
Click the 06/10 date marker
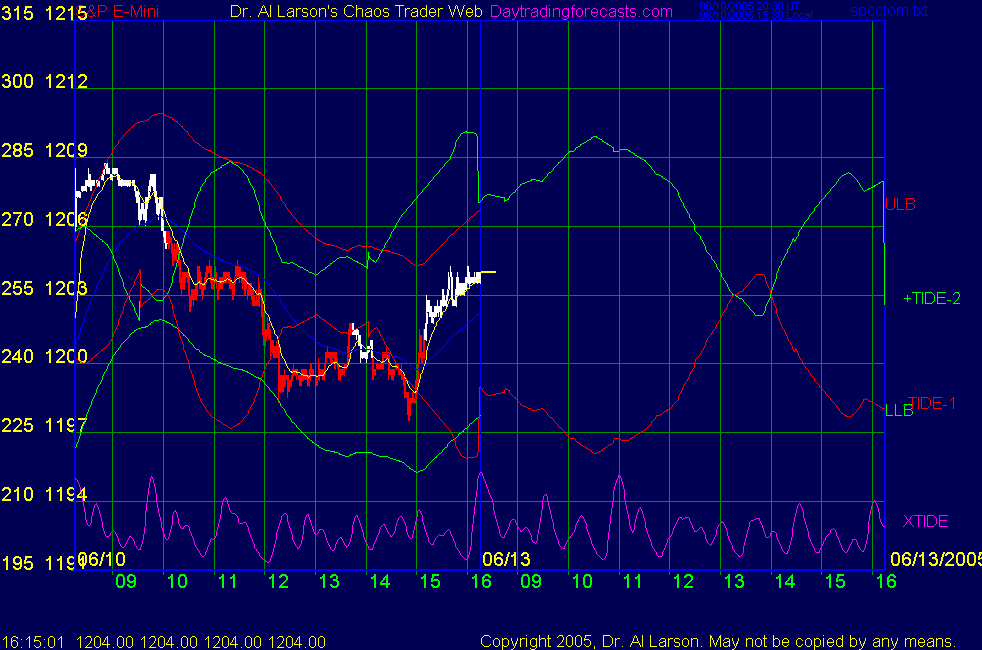click(101, 558)
